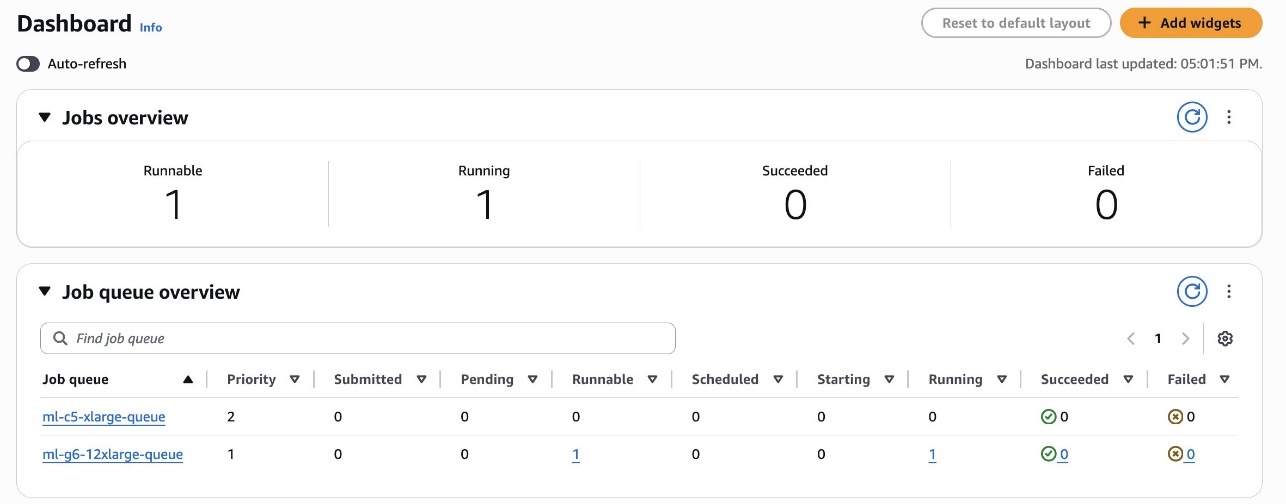Image resolution: width=1286 pixels, height=504 pixels.
Task: Go to previous page arrow
Action: pyautogui.click(x=1131, y=339)
